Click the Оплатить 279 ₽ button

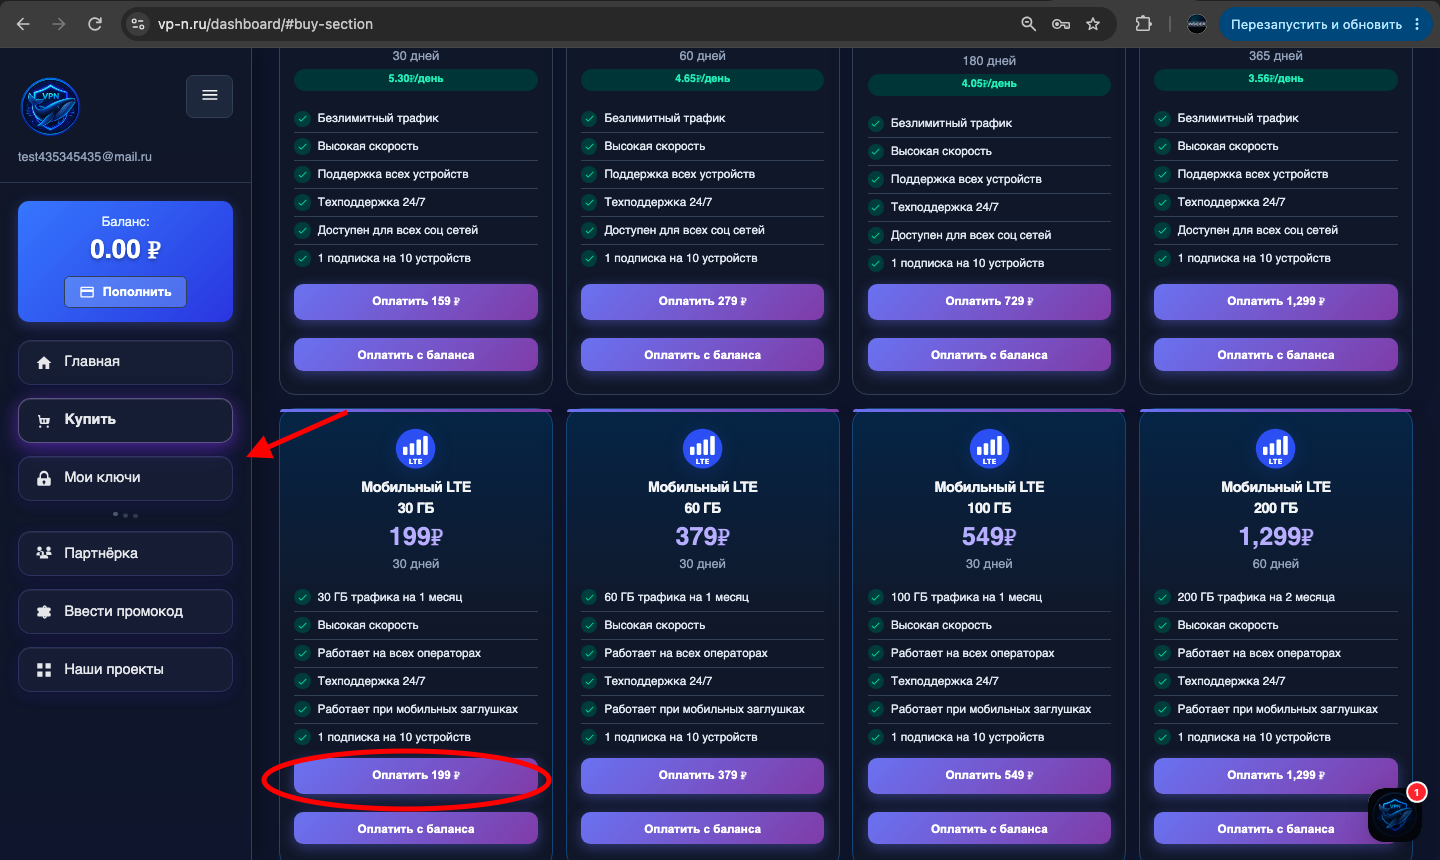tap(703, 301)
